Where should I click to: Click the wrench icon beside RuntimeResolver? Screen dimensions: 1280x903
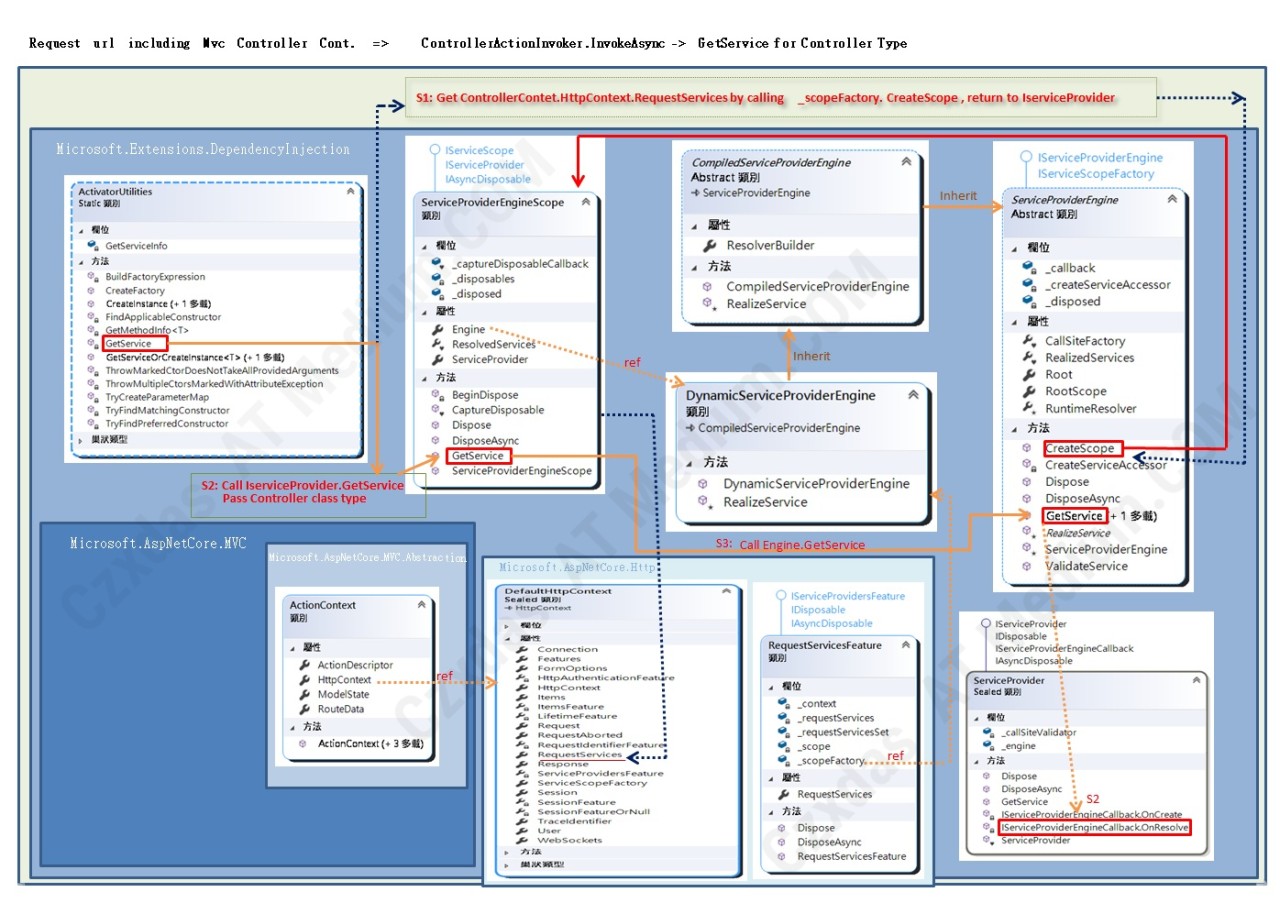(1029, 408)
